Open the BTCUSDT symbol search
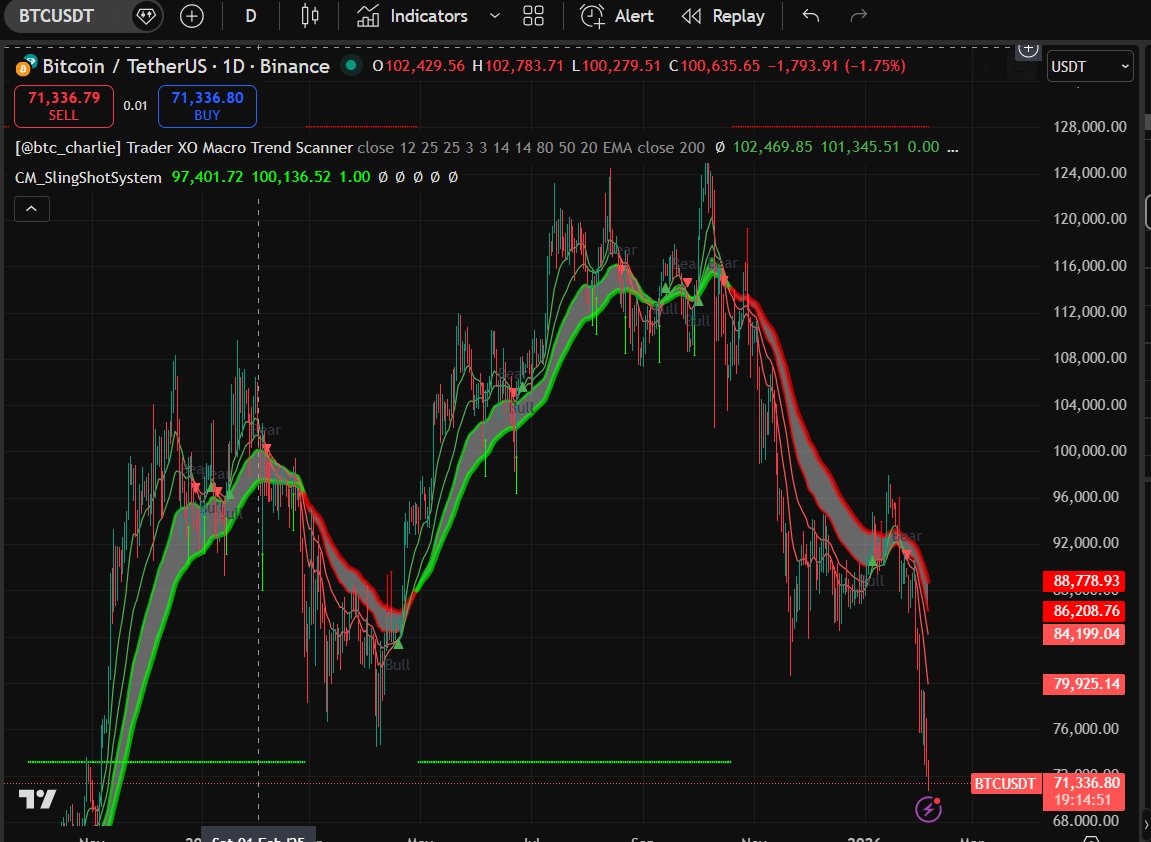The image size is (1151, 842). coord(56,15)
